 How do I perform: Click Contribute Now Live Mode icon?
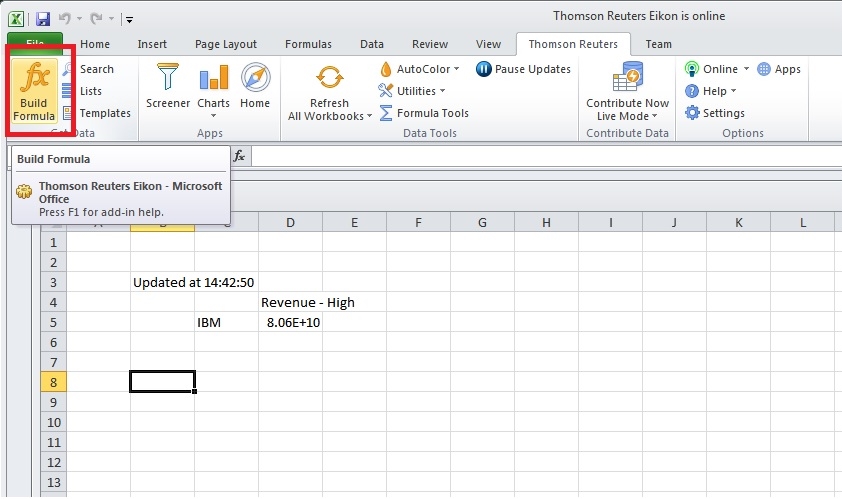pos(627,76)
